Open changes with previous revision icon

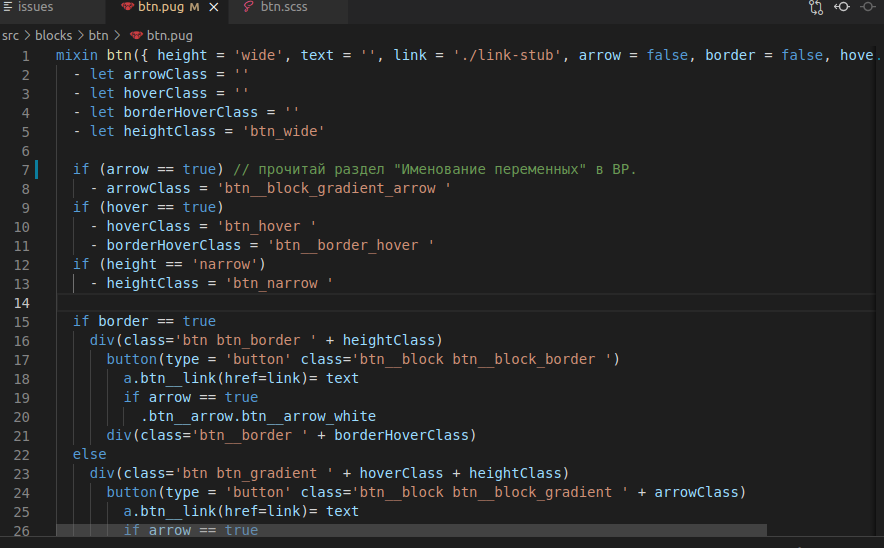coord(842,7)
